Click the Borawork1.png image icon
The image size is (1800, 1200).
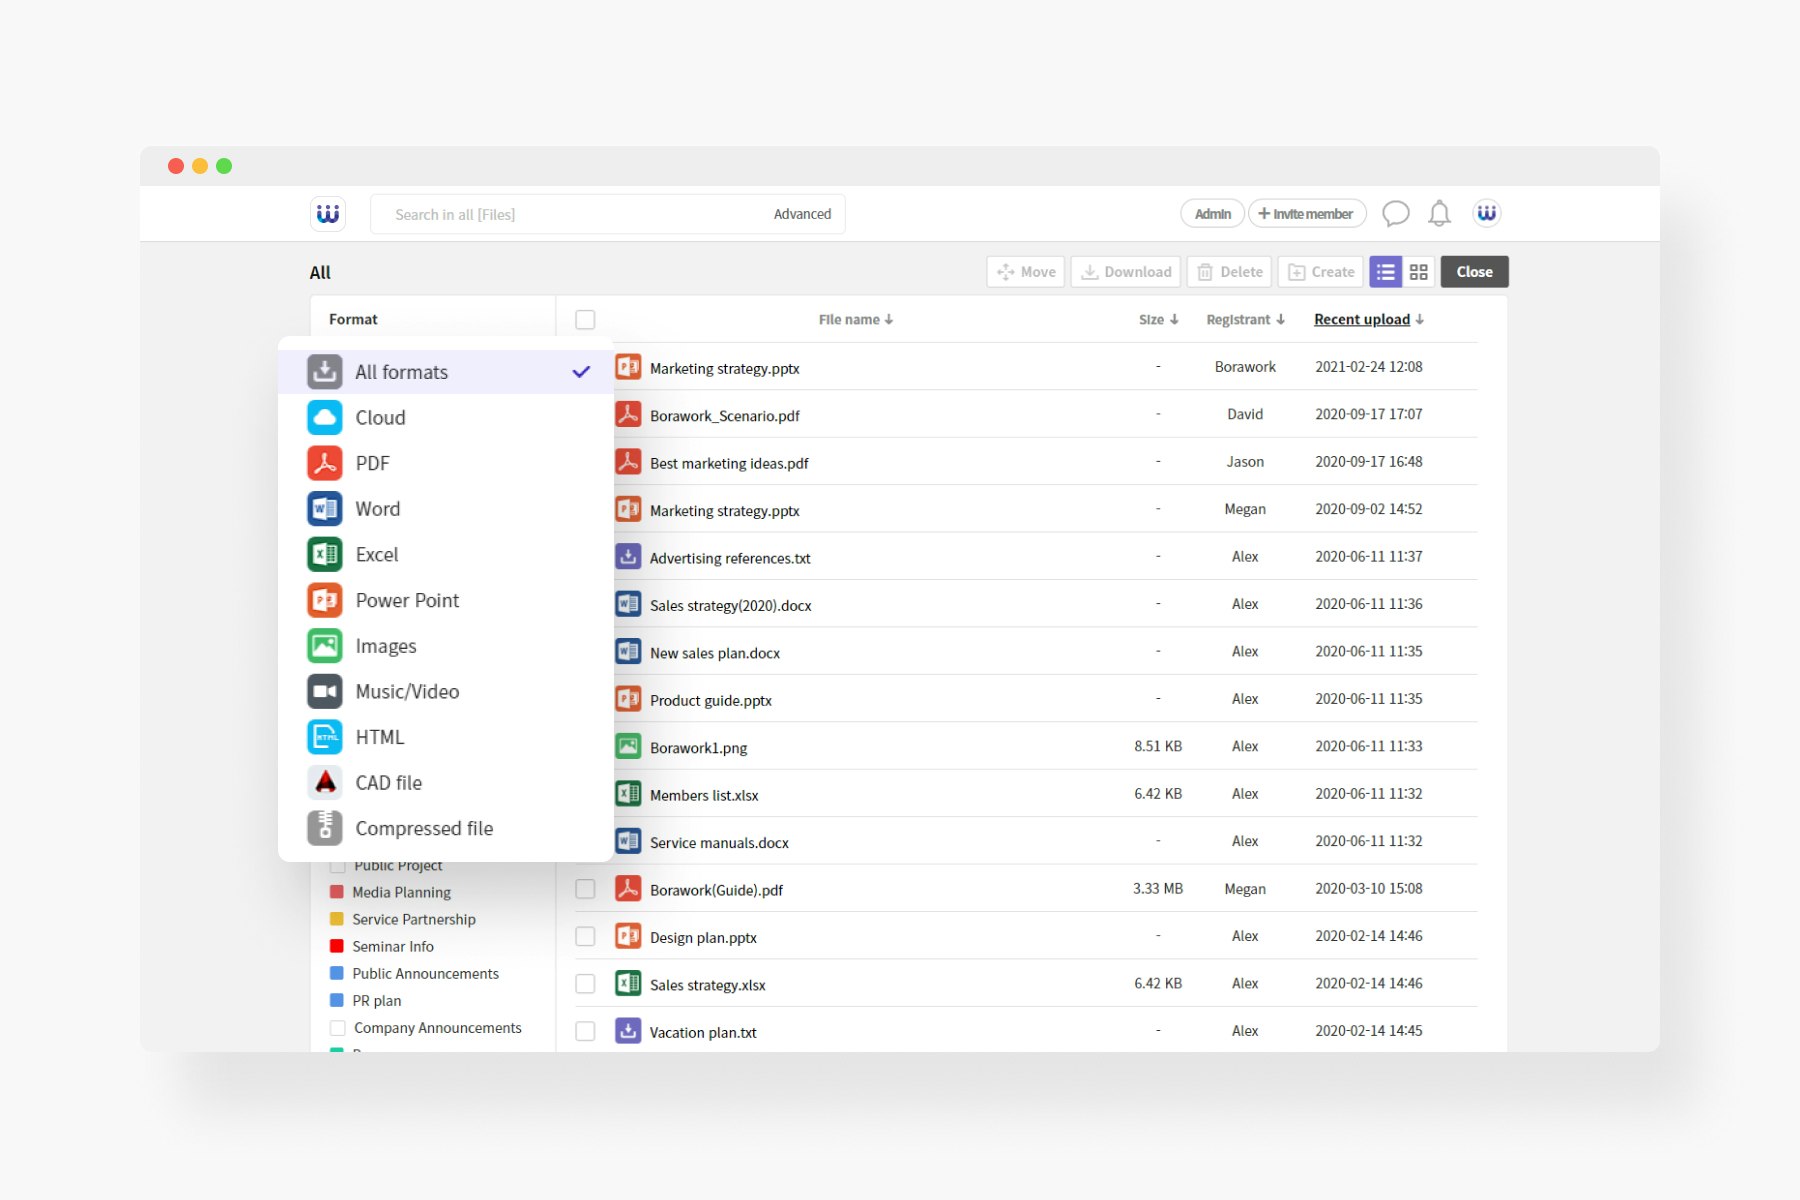pos(628,746)
